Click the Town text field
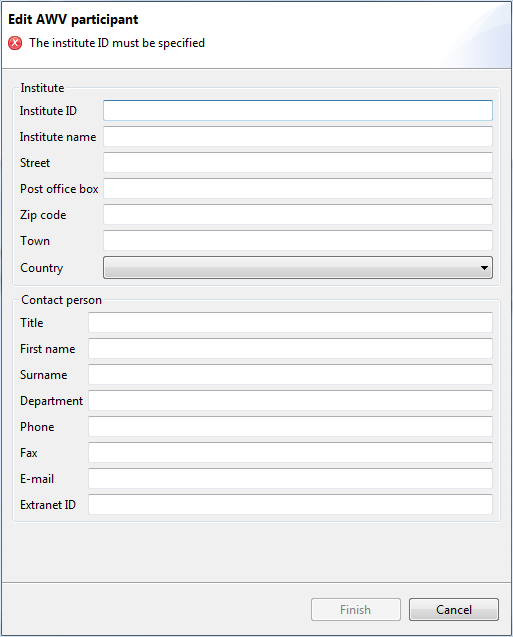 298,240
